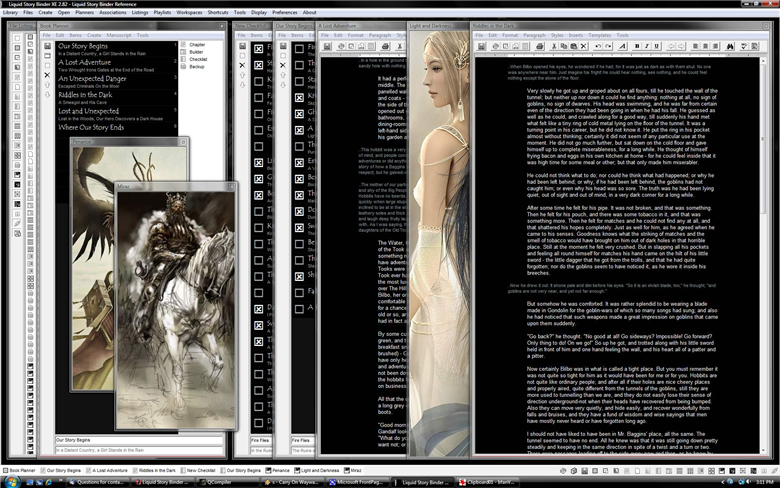Toggle italic in Riddles in the Dark editor
Screen dimensions: 780x488
coord(647,46)
